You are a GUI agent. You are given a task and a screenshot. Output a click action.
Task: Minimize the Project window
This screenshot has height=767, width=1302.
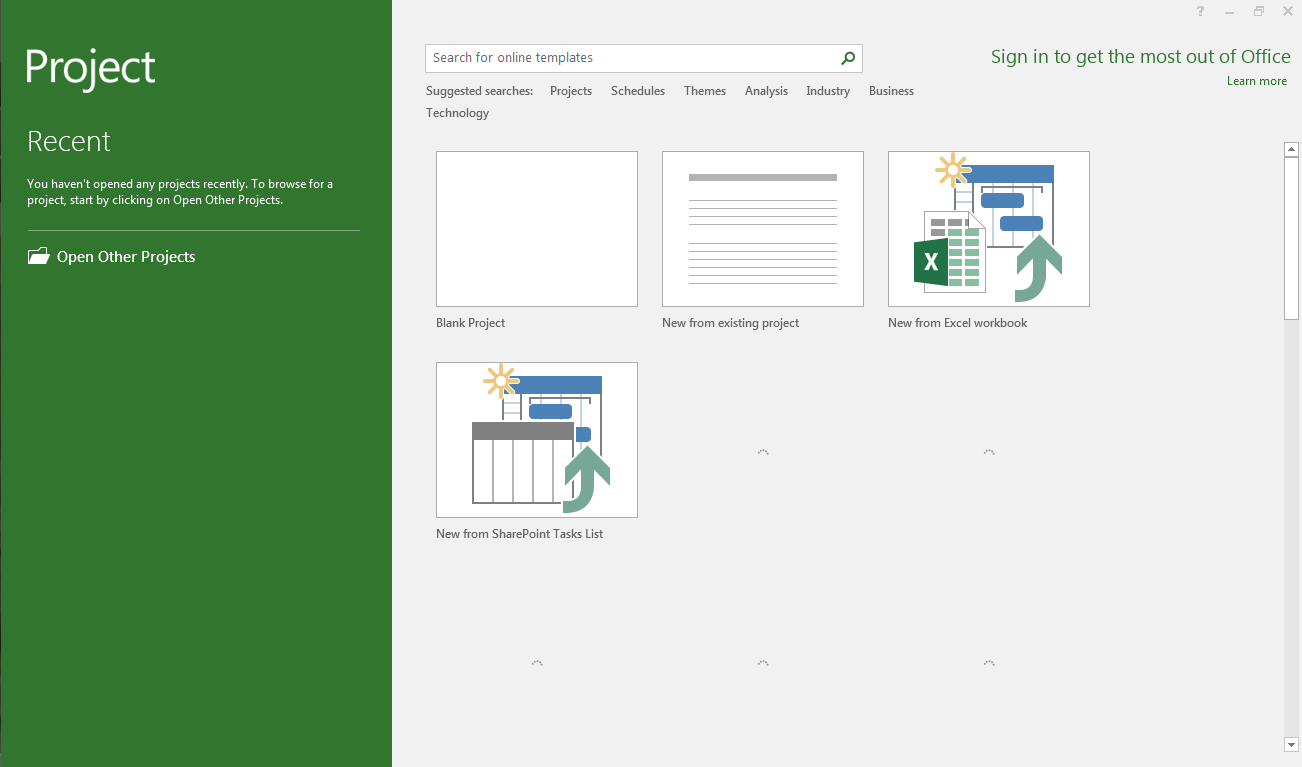(x=1229, y=11)
